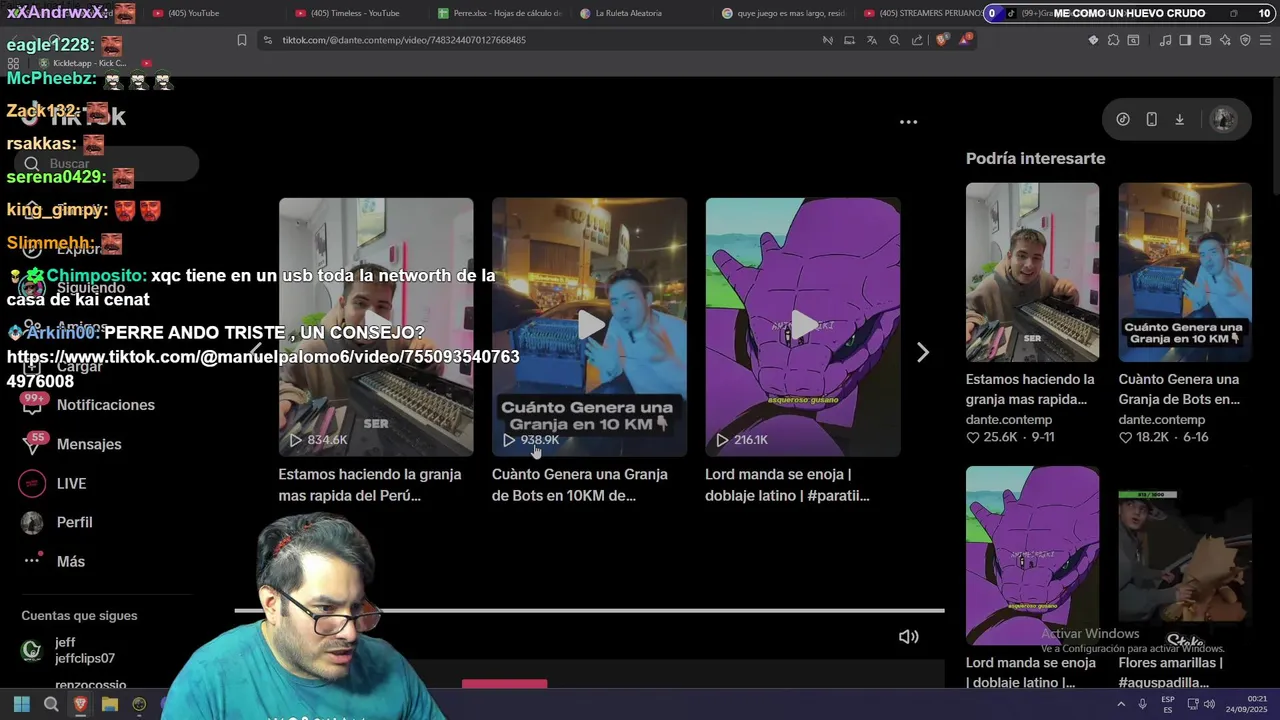Image resolution: width=1280 pixels, height=720 pixels.
Task: Show hidden system tray icons chevron
Action: [x=1121, y=704]
